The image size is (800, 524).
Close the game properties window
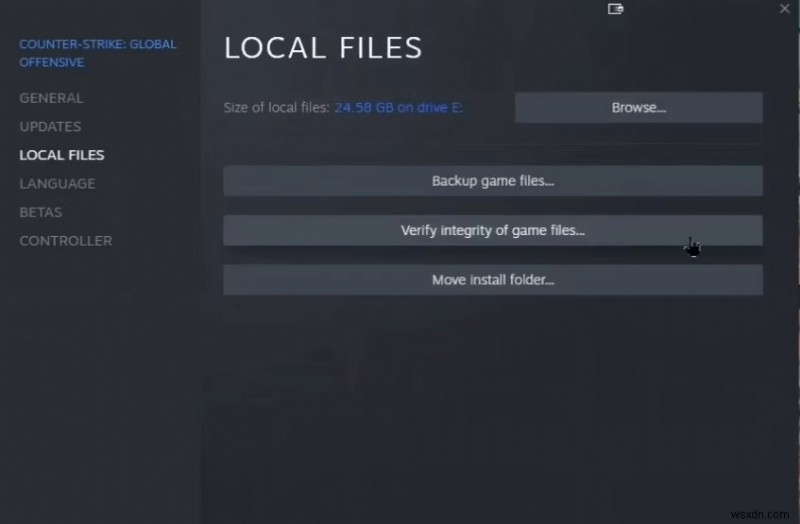(x=784, y=9)
